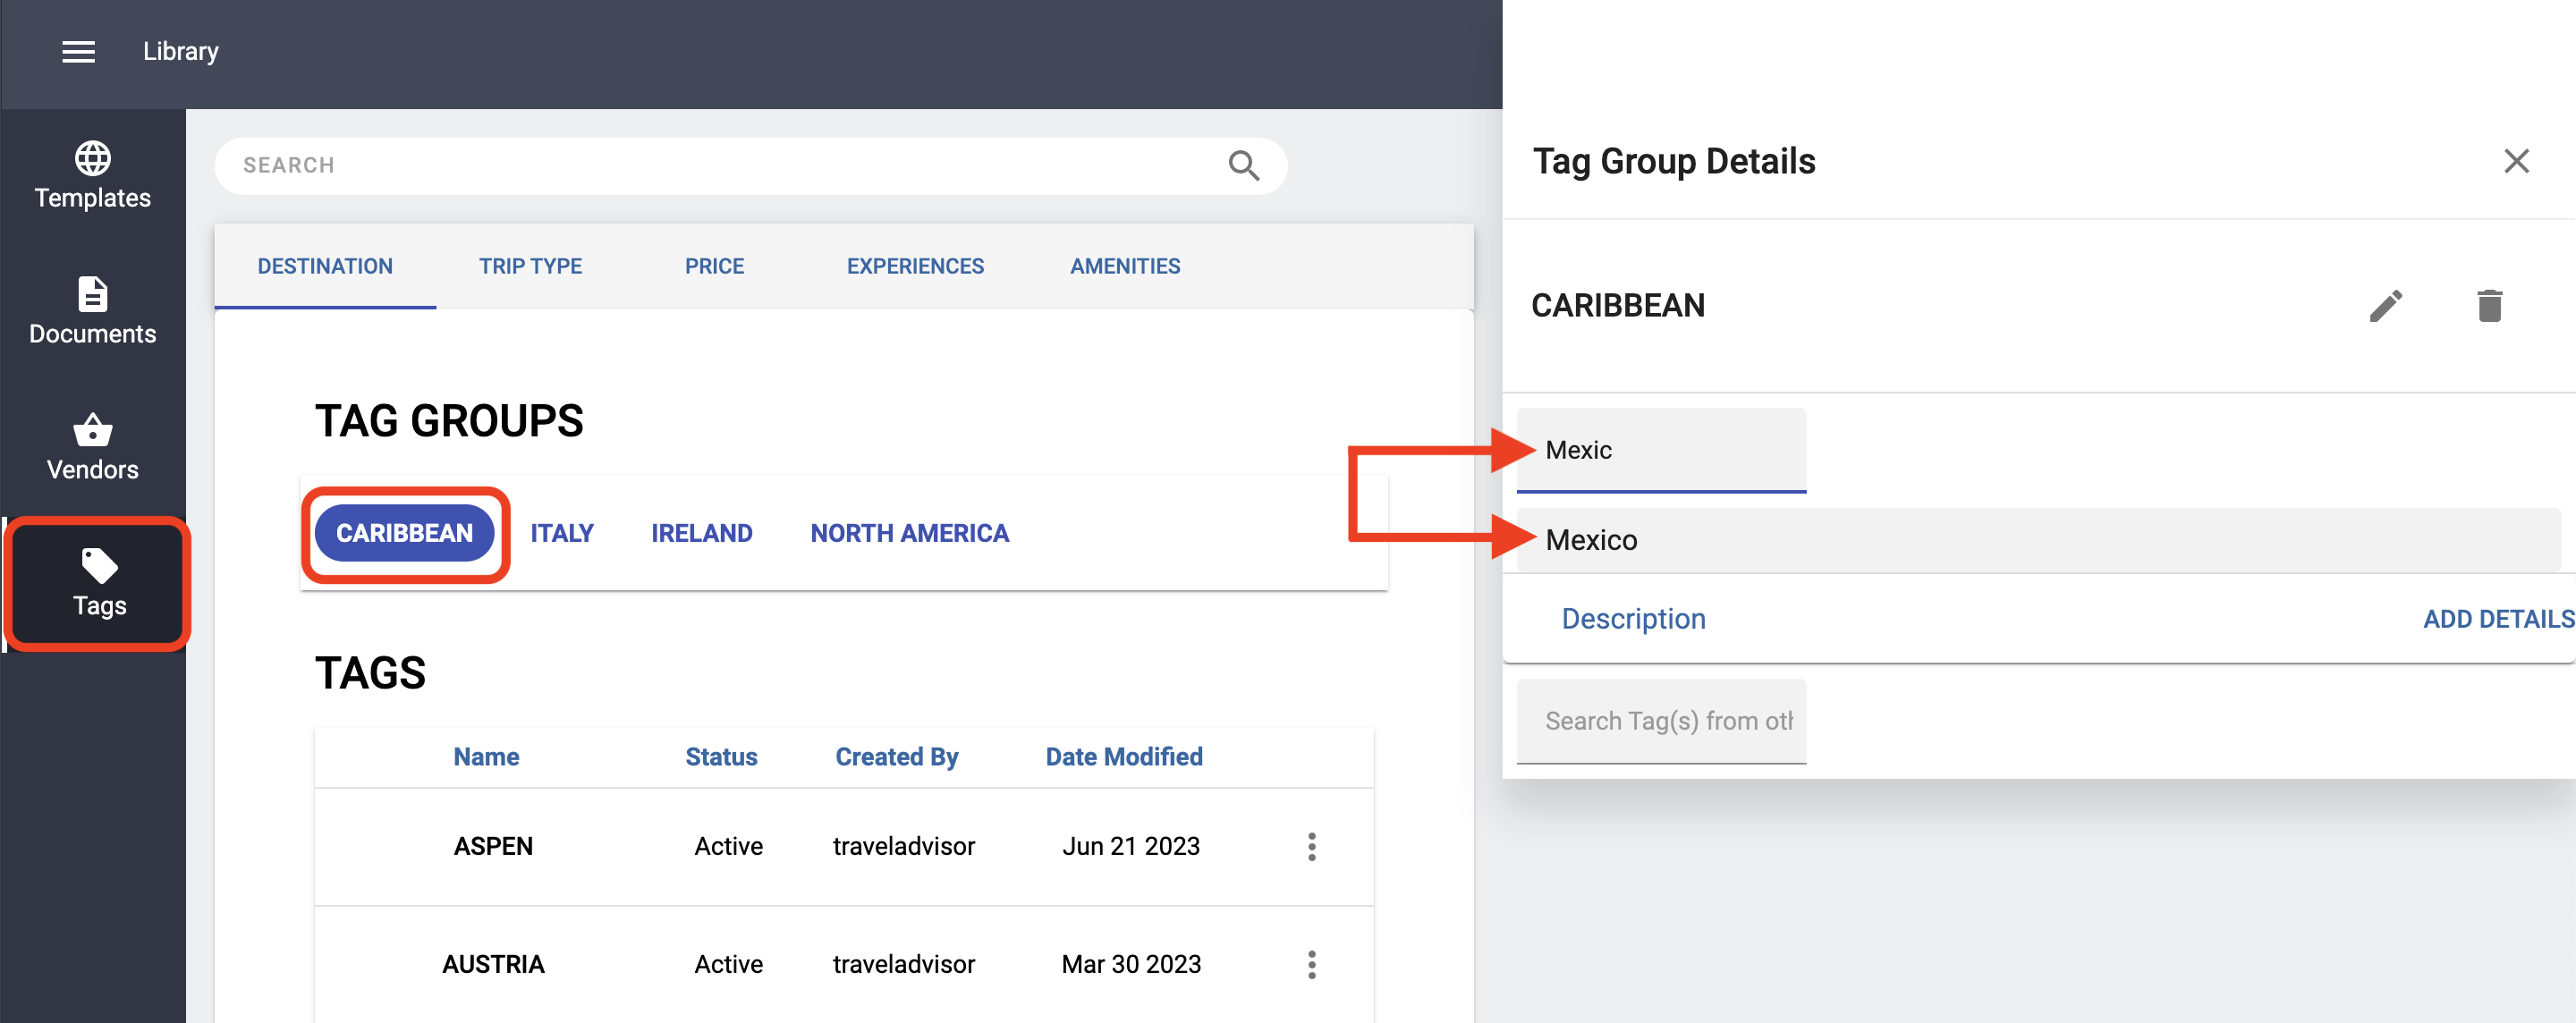This screenshot has height=1023, width=2576.
Task: Click the Description label
Action: point(1633,619)
